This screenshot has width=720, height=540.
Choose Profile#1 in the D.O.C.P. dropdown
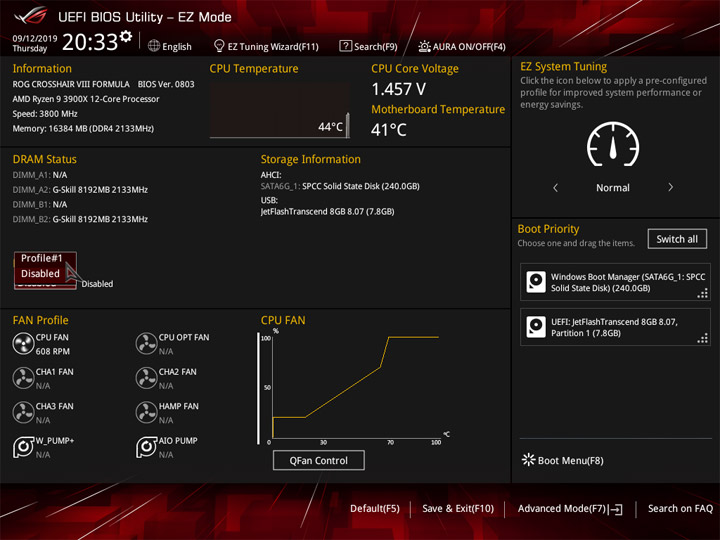(42, 258)
